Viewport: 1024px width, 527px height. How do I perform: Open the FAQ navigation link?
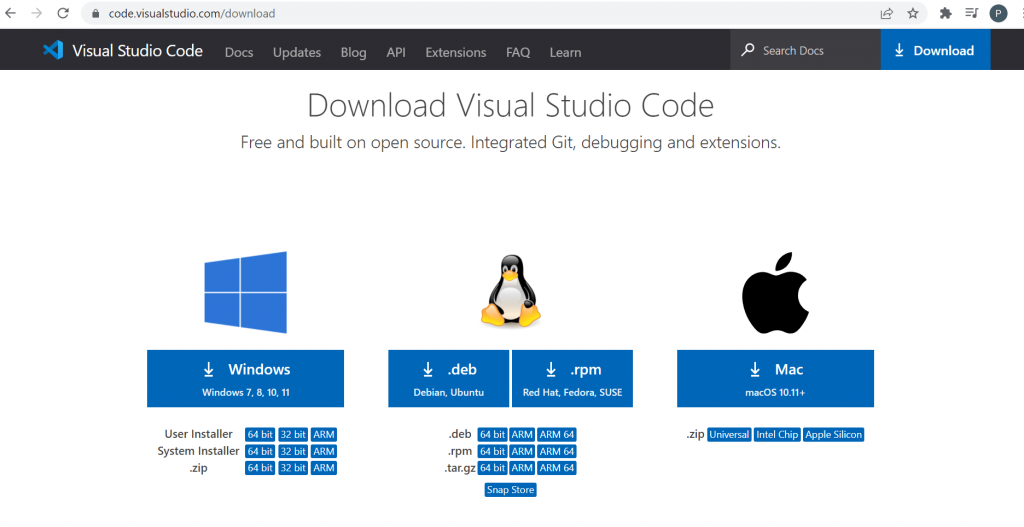tap(518, 52)
